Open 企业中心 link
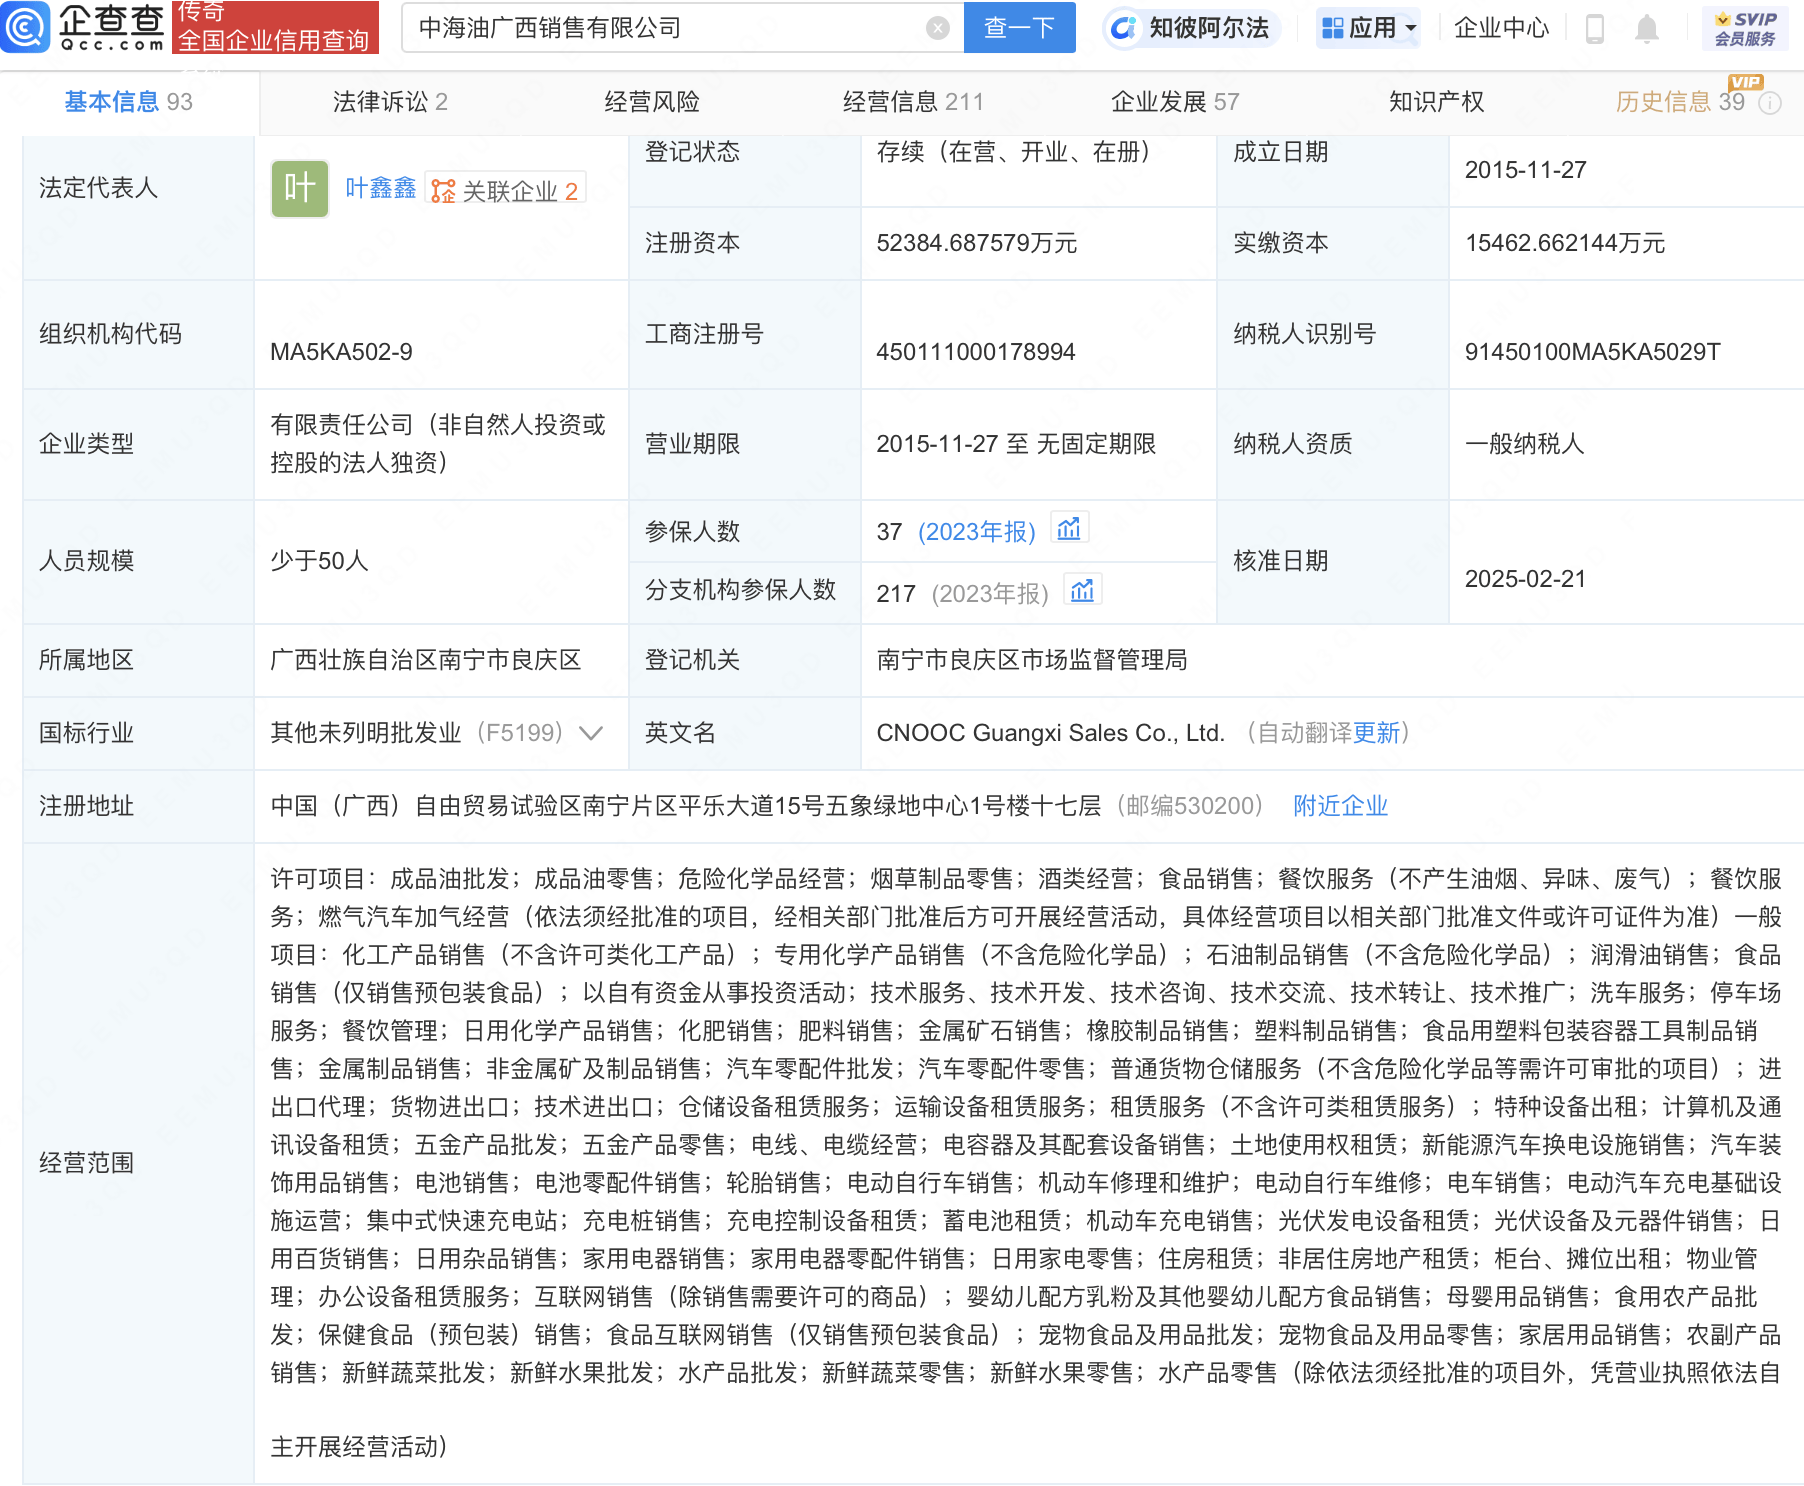 [x=1501, y=28]
